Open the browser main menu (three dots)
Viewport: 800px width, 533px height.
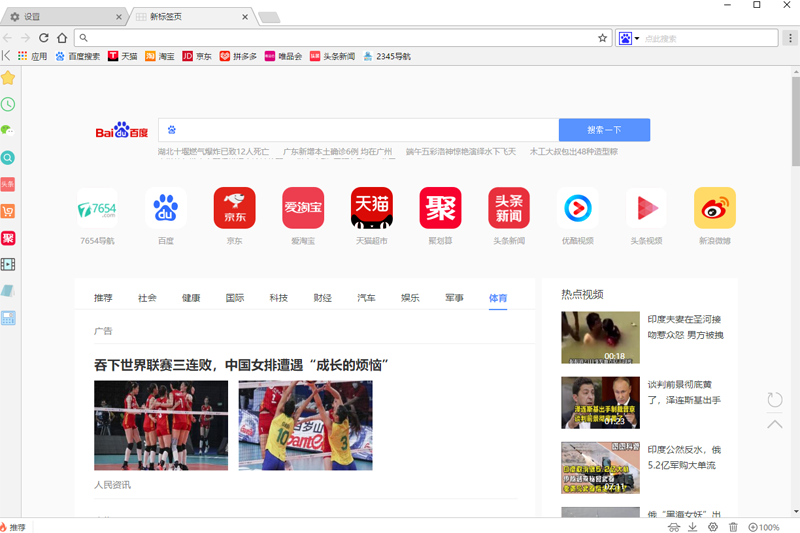coord(789,38)
